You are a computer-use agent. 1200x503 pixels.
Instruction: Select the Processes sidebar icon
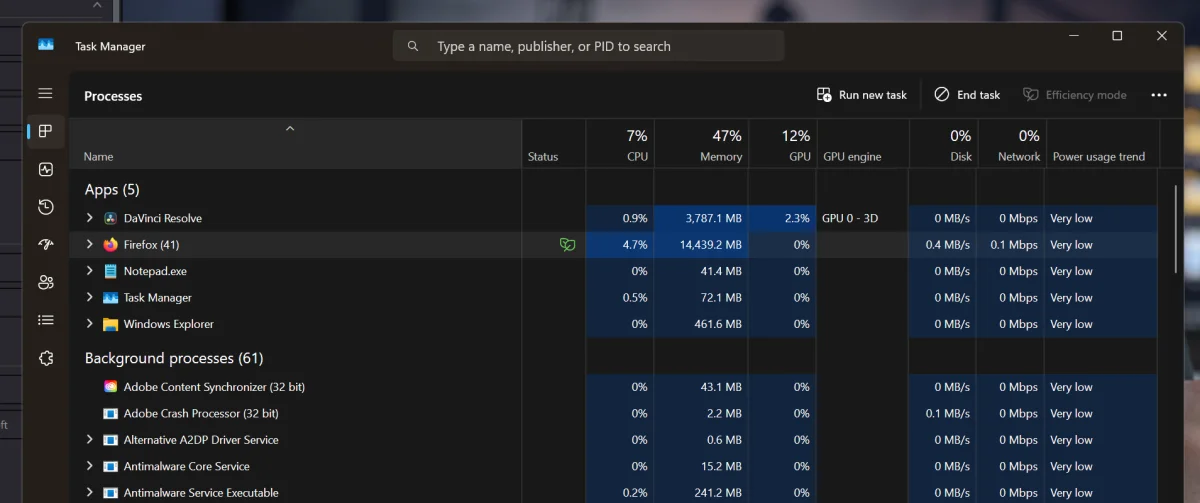(x=45, y=131)
